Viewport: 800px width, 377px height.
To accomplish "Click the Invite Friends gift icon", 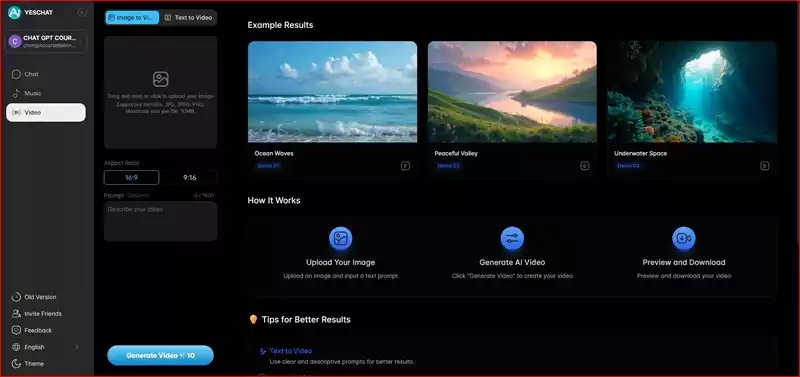I will 16,314.
